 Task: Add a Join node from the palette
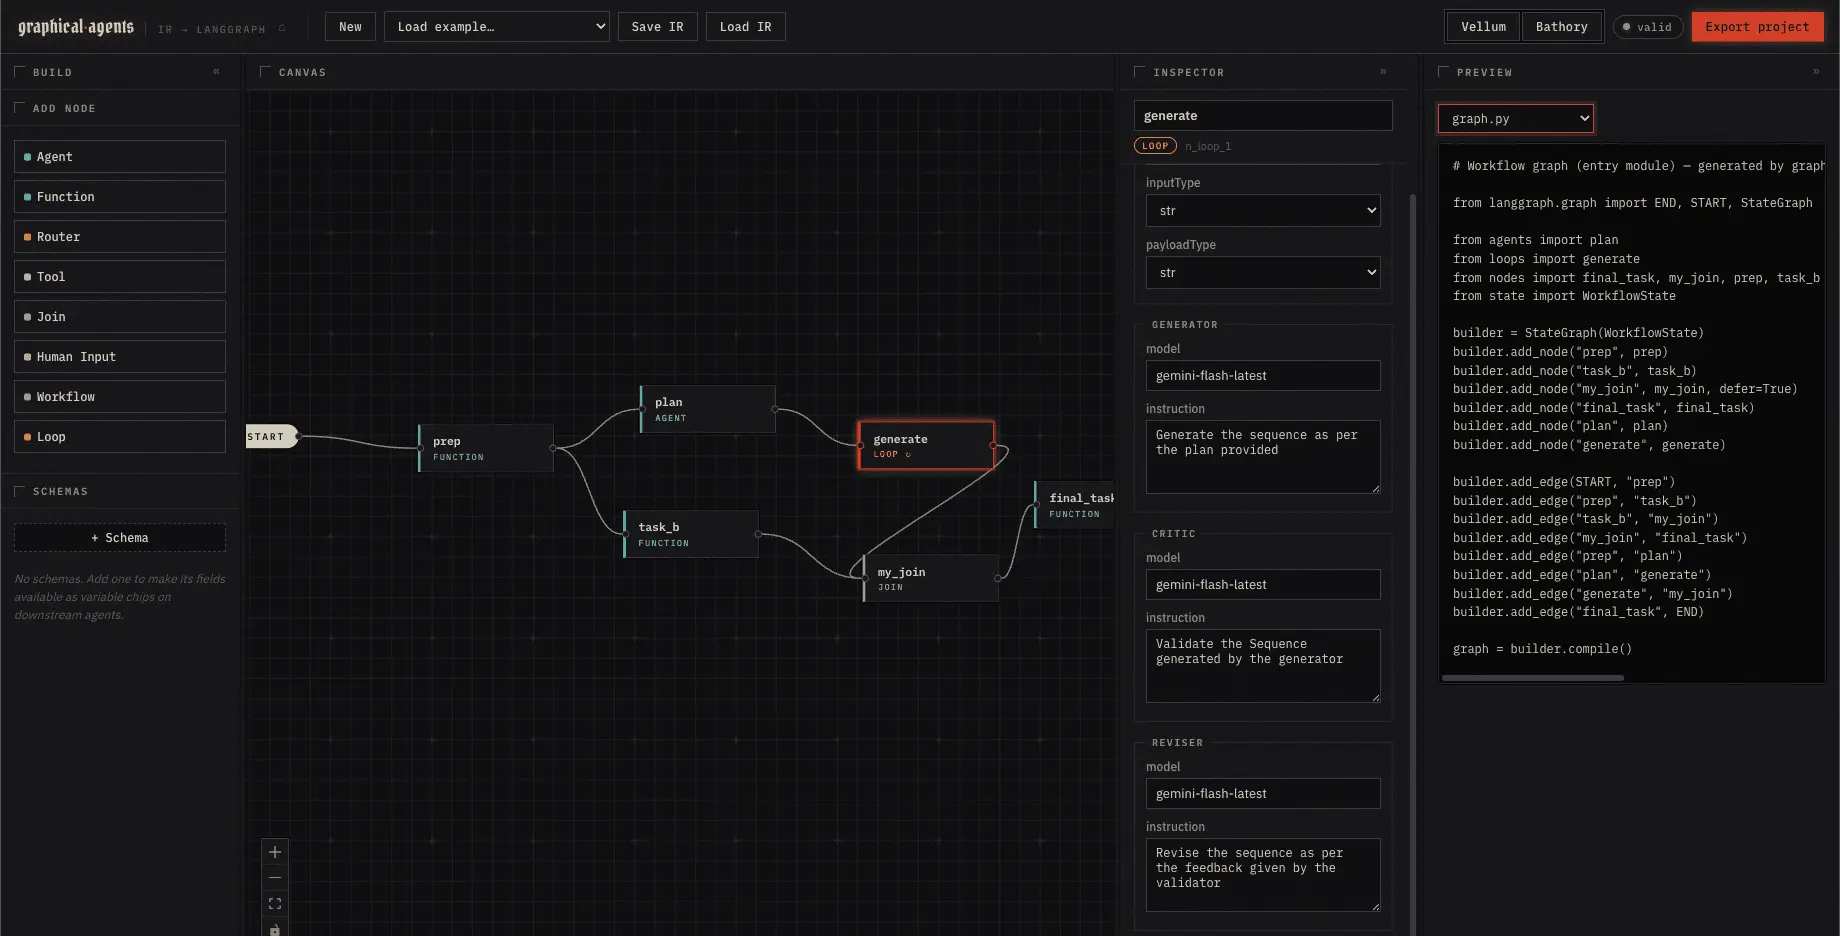(120, 317)
